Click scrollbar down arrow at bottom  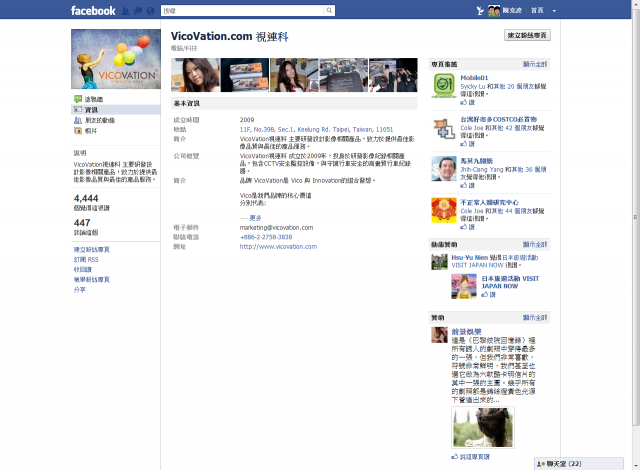[x=636, y=466]
